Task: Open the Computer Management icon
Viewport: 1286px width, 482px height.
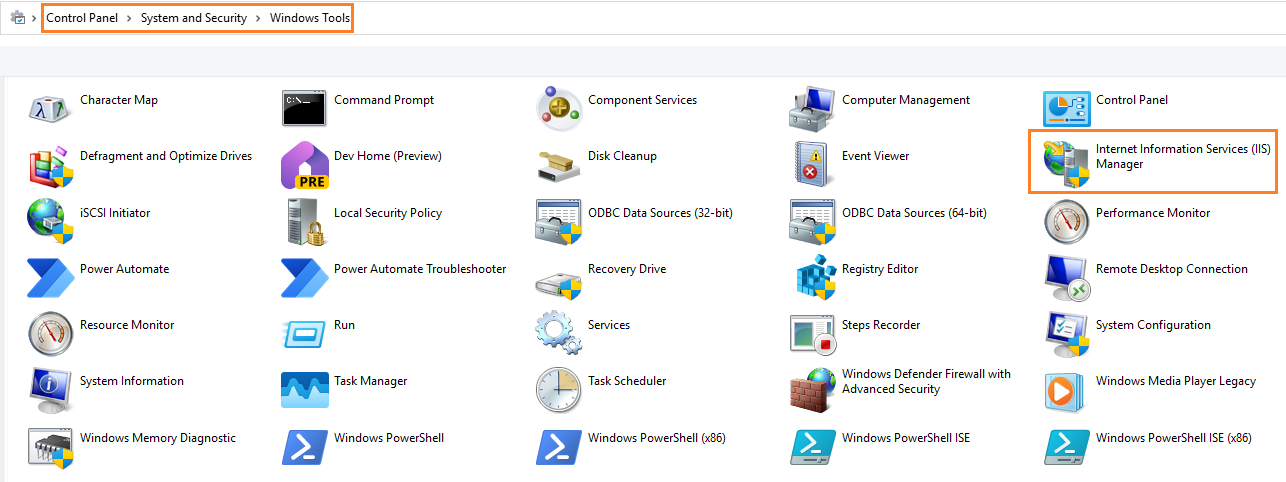Action: (x=813, y=107)
